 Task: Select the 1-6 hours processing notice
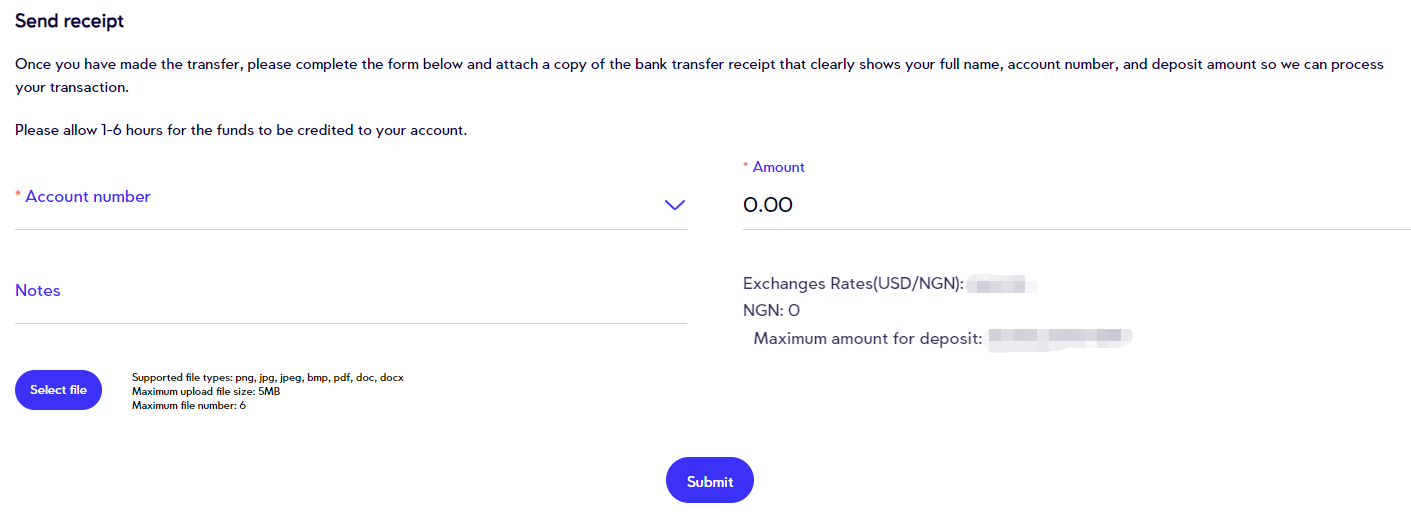[241, 130]
